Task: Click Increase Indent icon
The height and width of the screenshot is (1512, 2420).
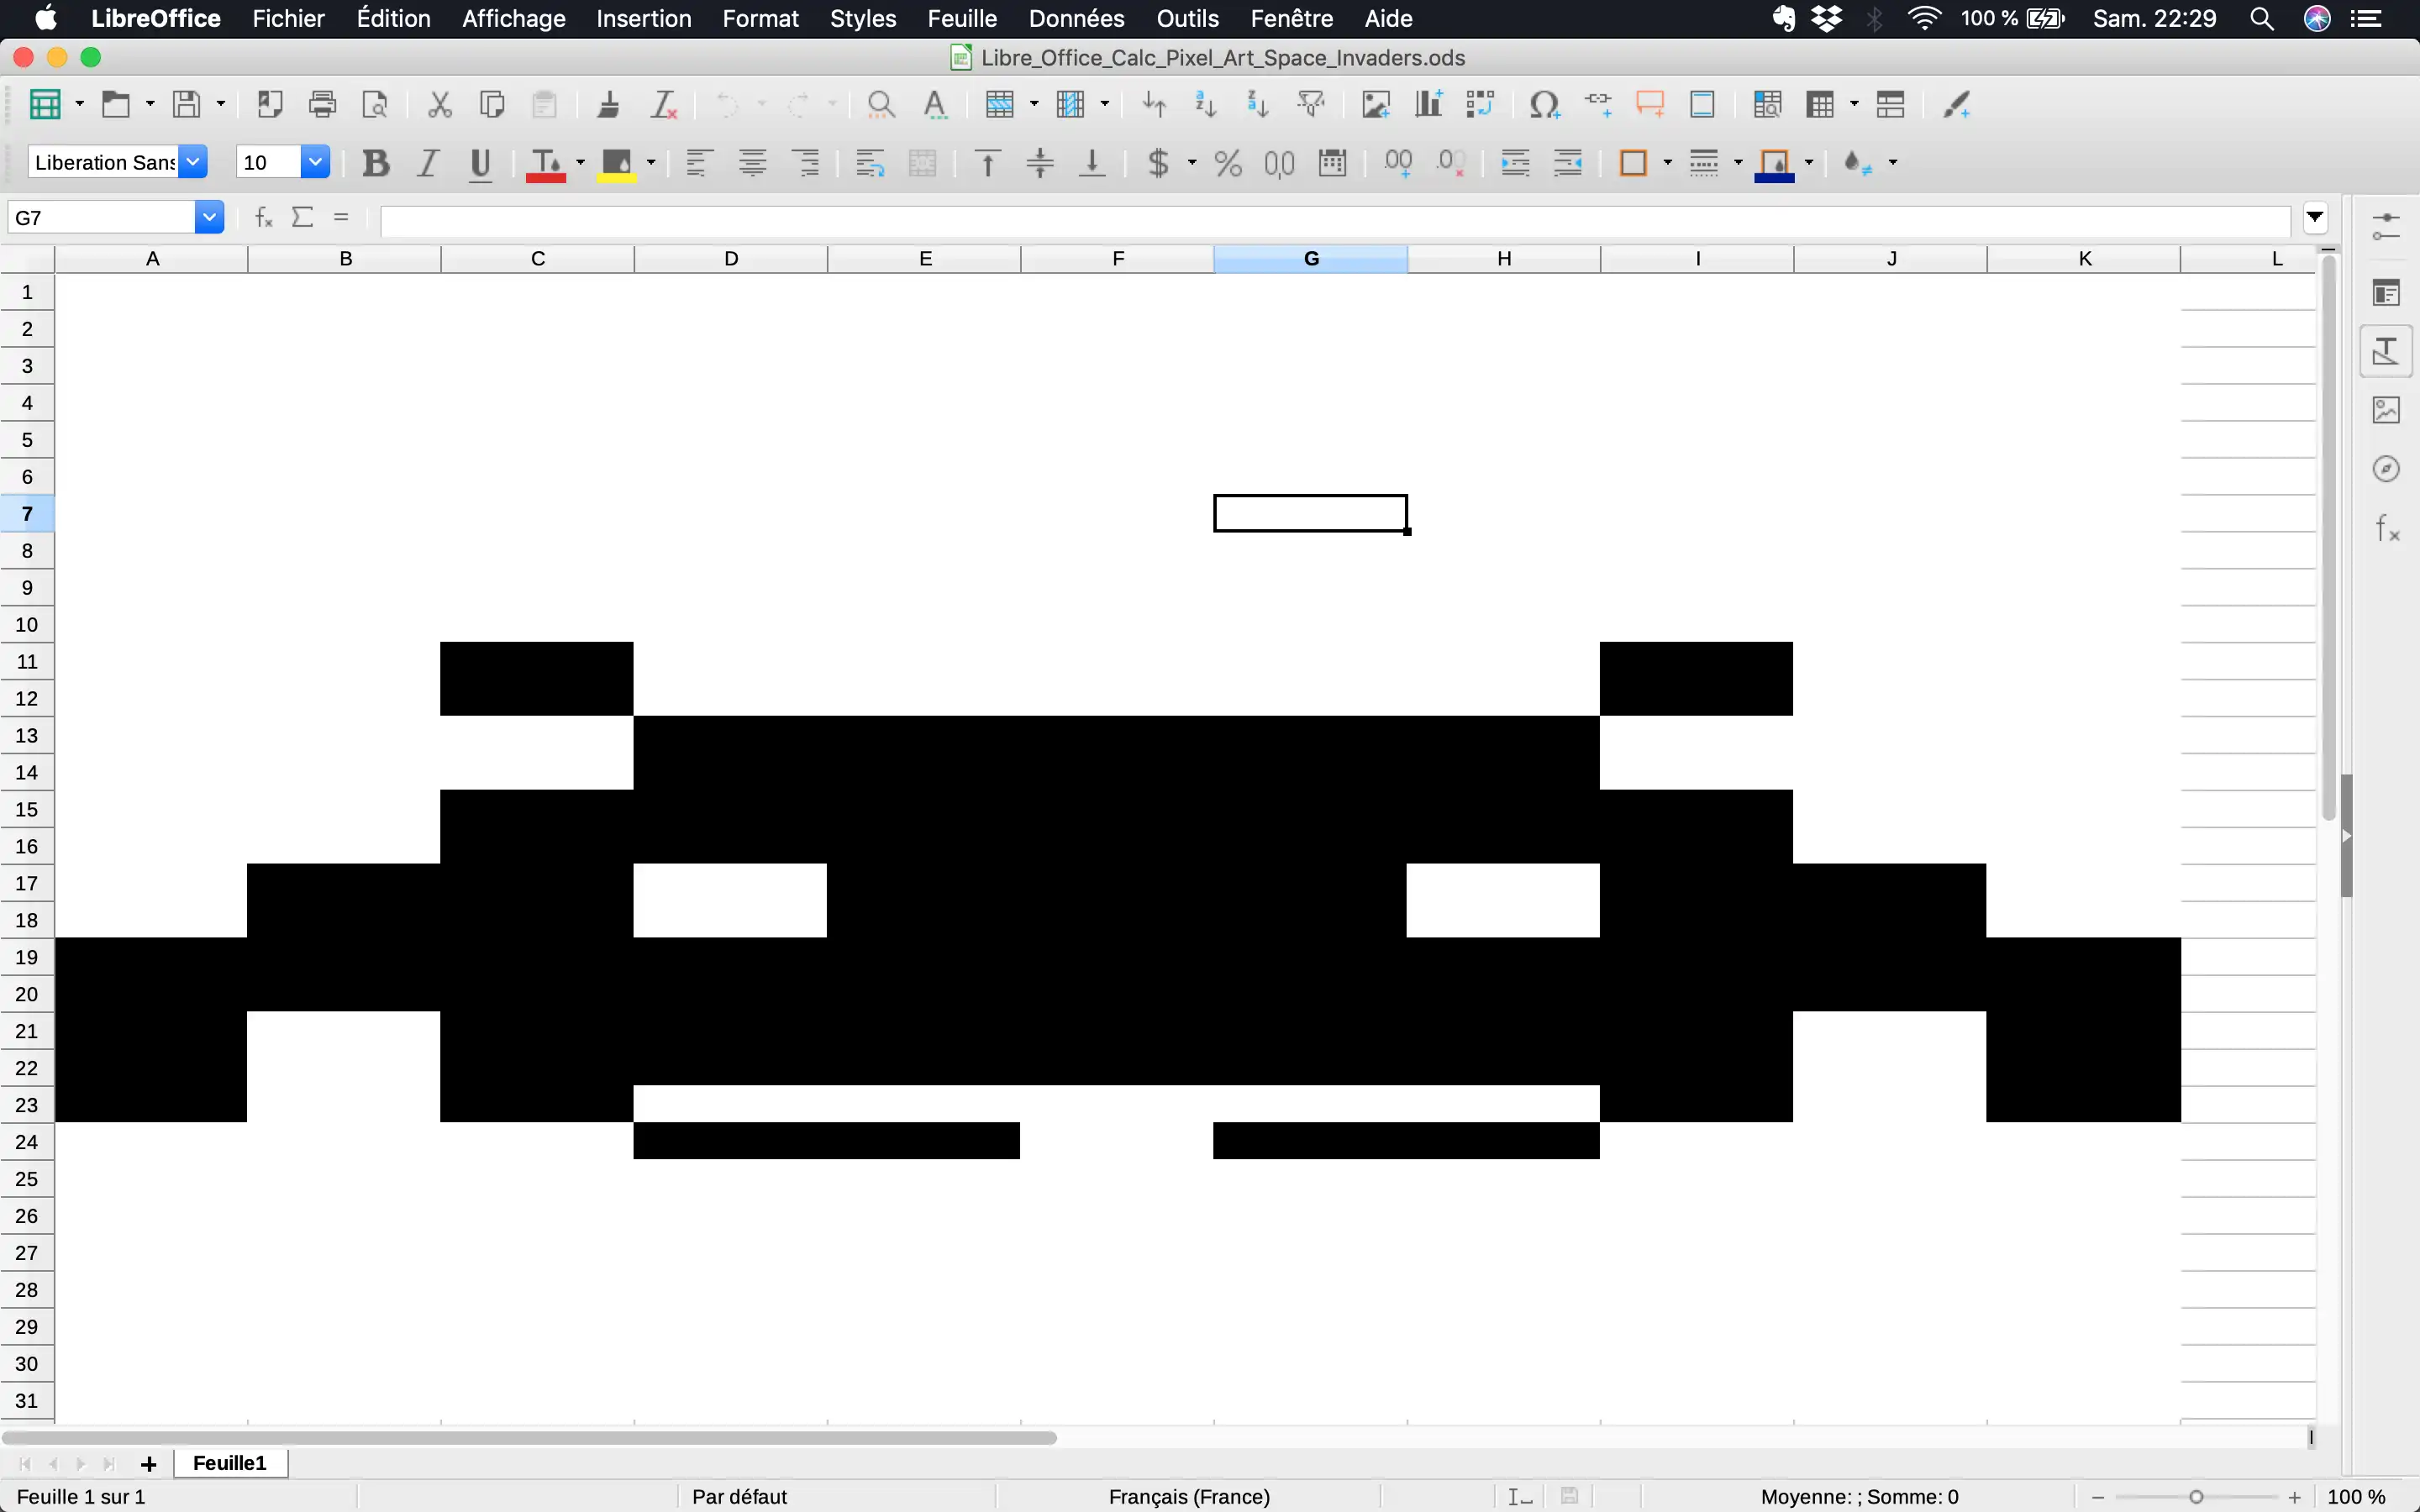Action: [x=1516, y=163]
